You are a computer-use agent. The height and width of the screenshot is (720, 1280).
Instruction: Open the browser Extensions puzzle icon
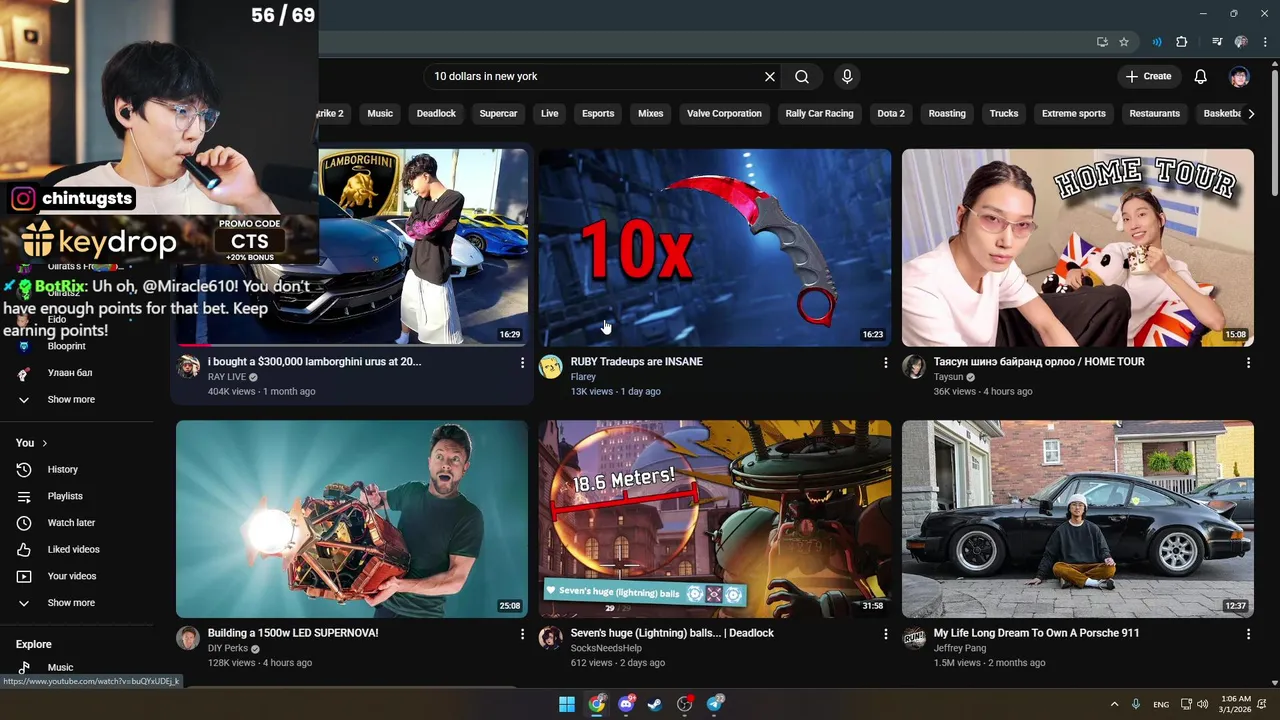tap(1182, 42)
